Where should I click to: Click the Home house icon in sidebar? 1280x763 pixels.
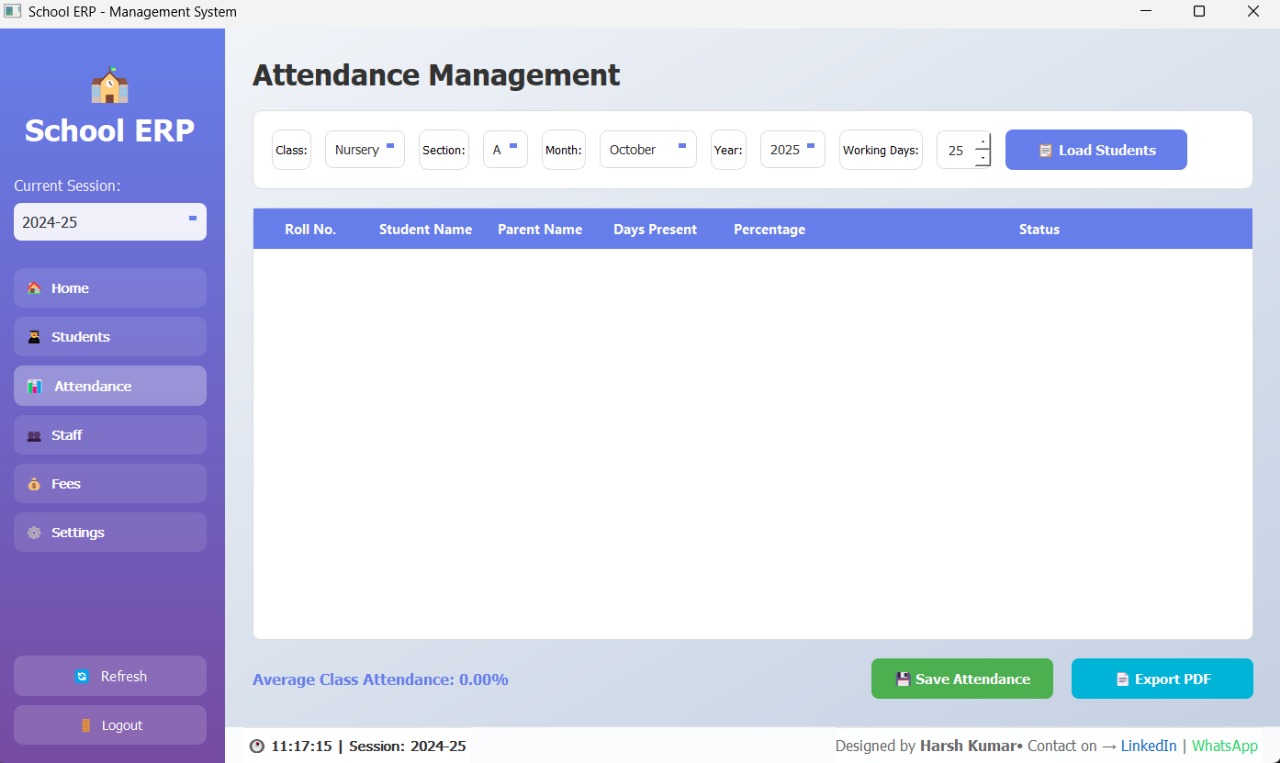click(x=34, y=288)
